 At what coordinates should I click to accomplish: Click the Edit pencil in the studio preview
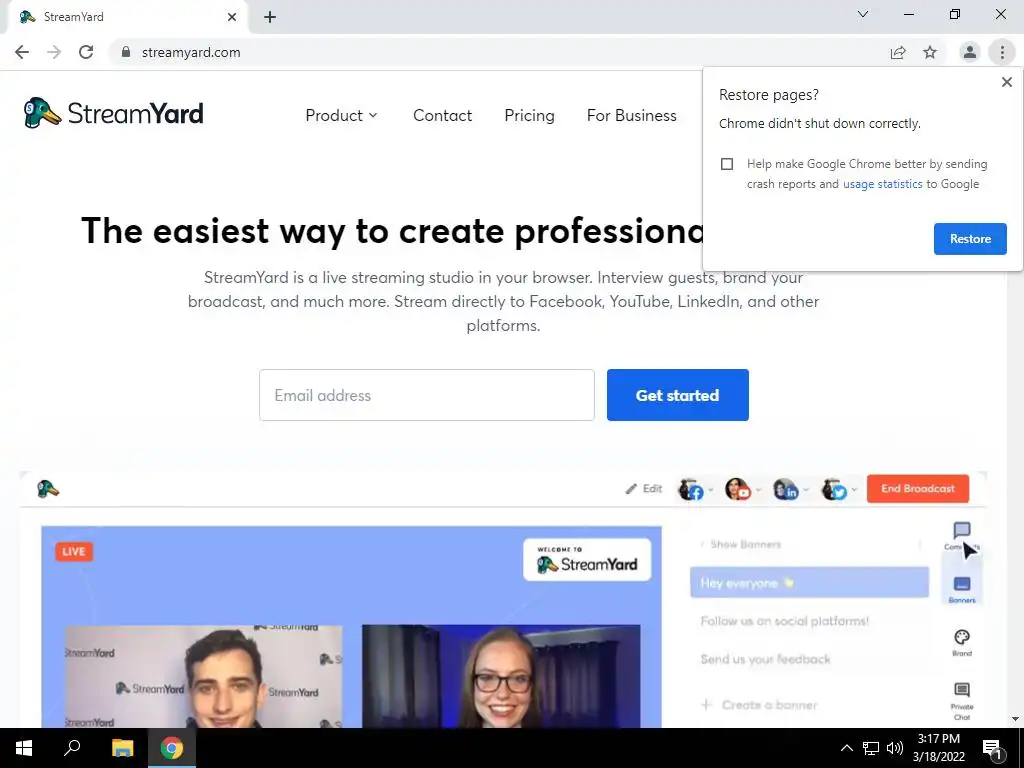(x=643, y=488)
